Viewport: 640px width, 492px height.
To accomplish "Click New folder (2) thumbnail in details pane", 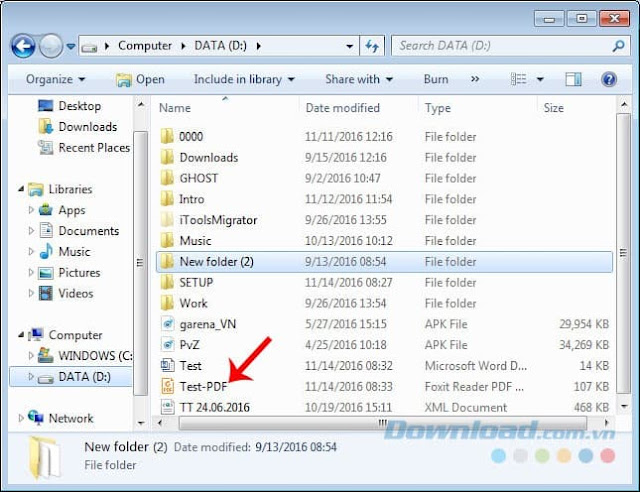I will (44, 457).
